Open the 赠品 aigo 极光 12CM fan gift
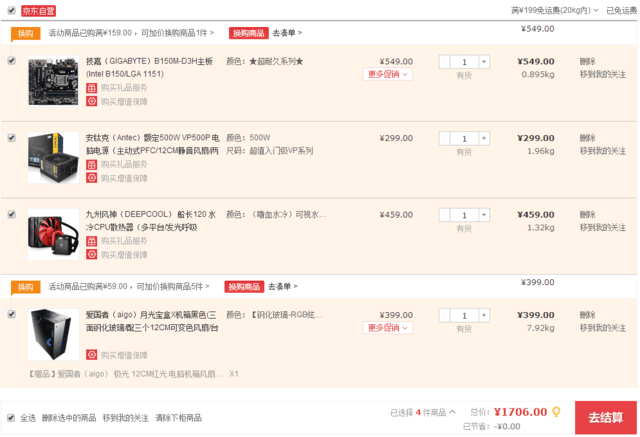 coord(126,374)
